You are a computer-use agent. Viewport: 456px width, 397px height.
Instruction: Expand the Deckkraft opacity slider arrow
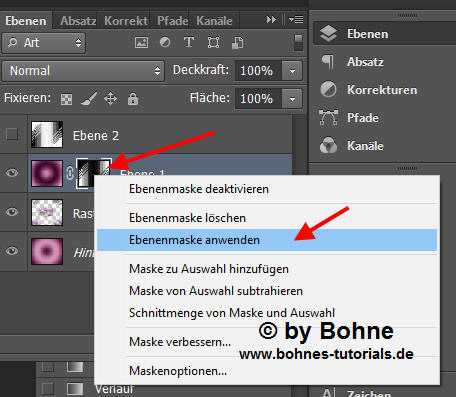(x=292, y=71)
